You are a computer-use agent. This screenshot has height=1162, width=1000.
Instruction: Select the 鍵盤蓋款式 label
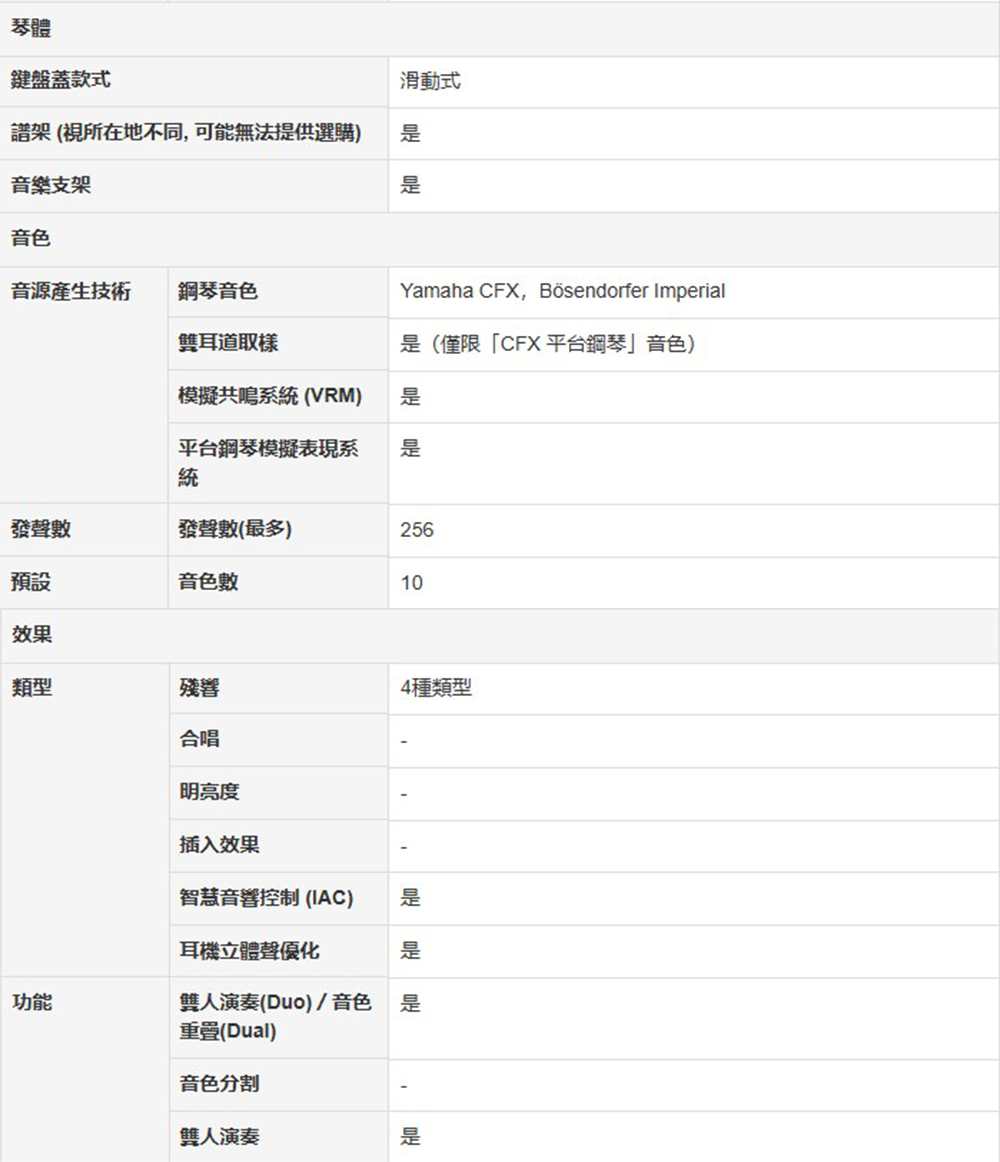[x=61, y=80]
